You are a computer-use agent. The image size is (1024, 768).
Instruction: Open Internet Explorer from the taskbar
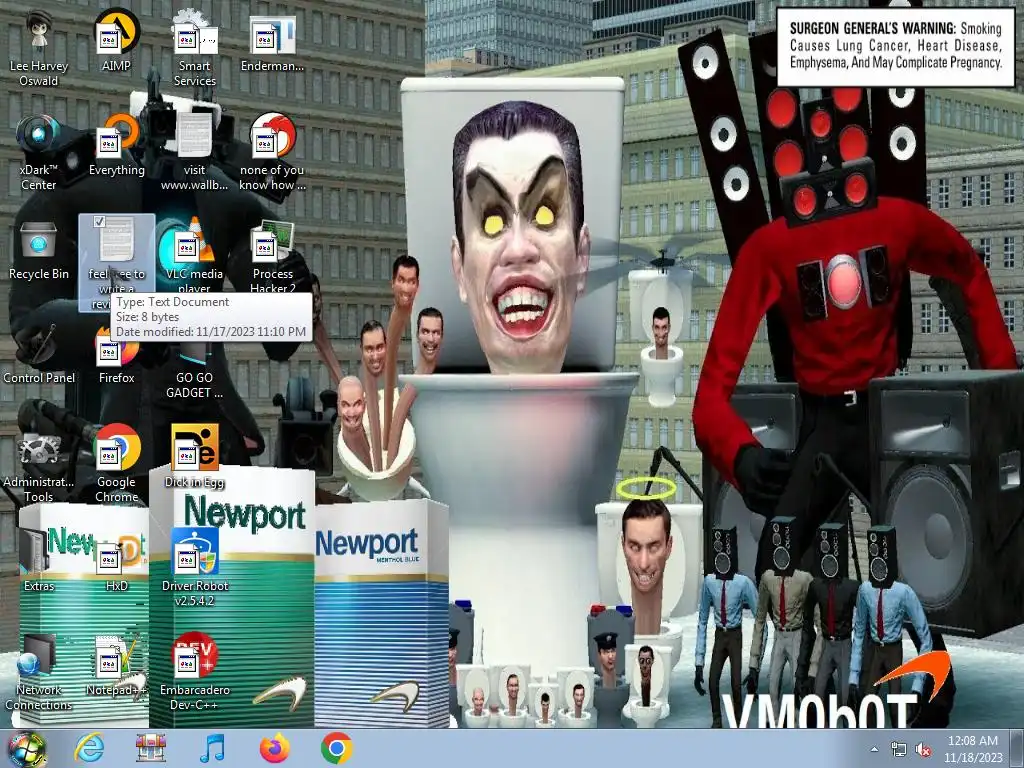point(89,748)
